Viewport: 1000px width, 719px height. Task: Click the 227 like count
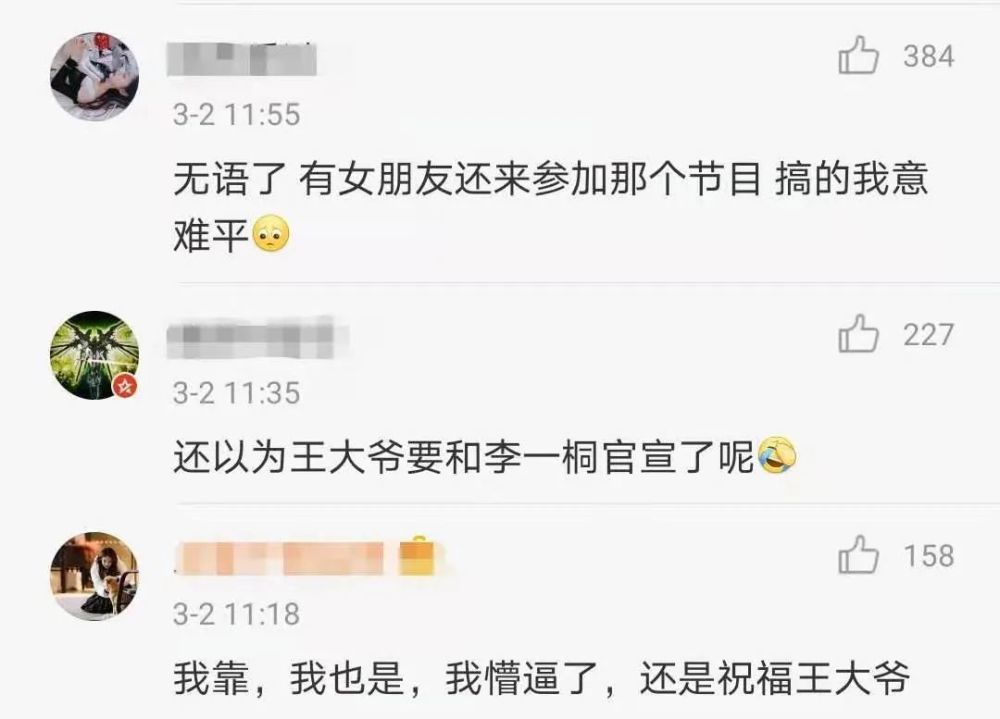[x=929, y=335]
